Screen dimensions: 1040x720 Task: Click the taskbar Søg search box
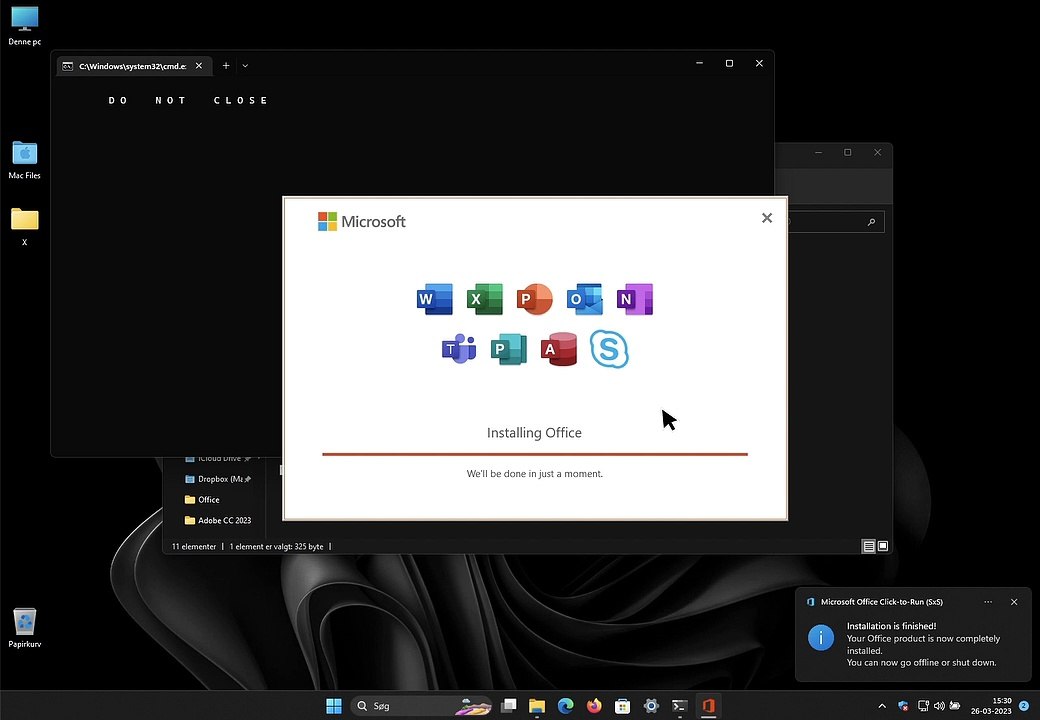[421, 706]
